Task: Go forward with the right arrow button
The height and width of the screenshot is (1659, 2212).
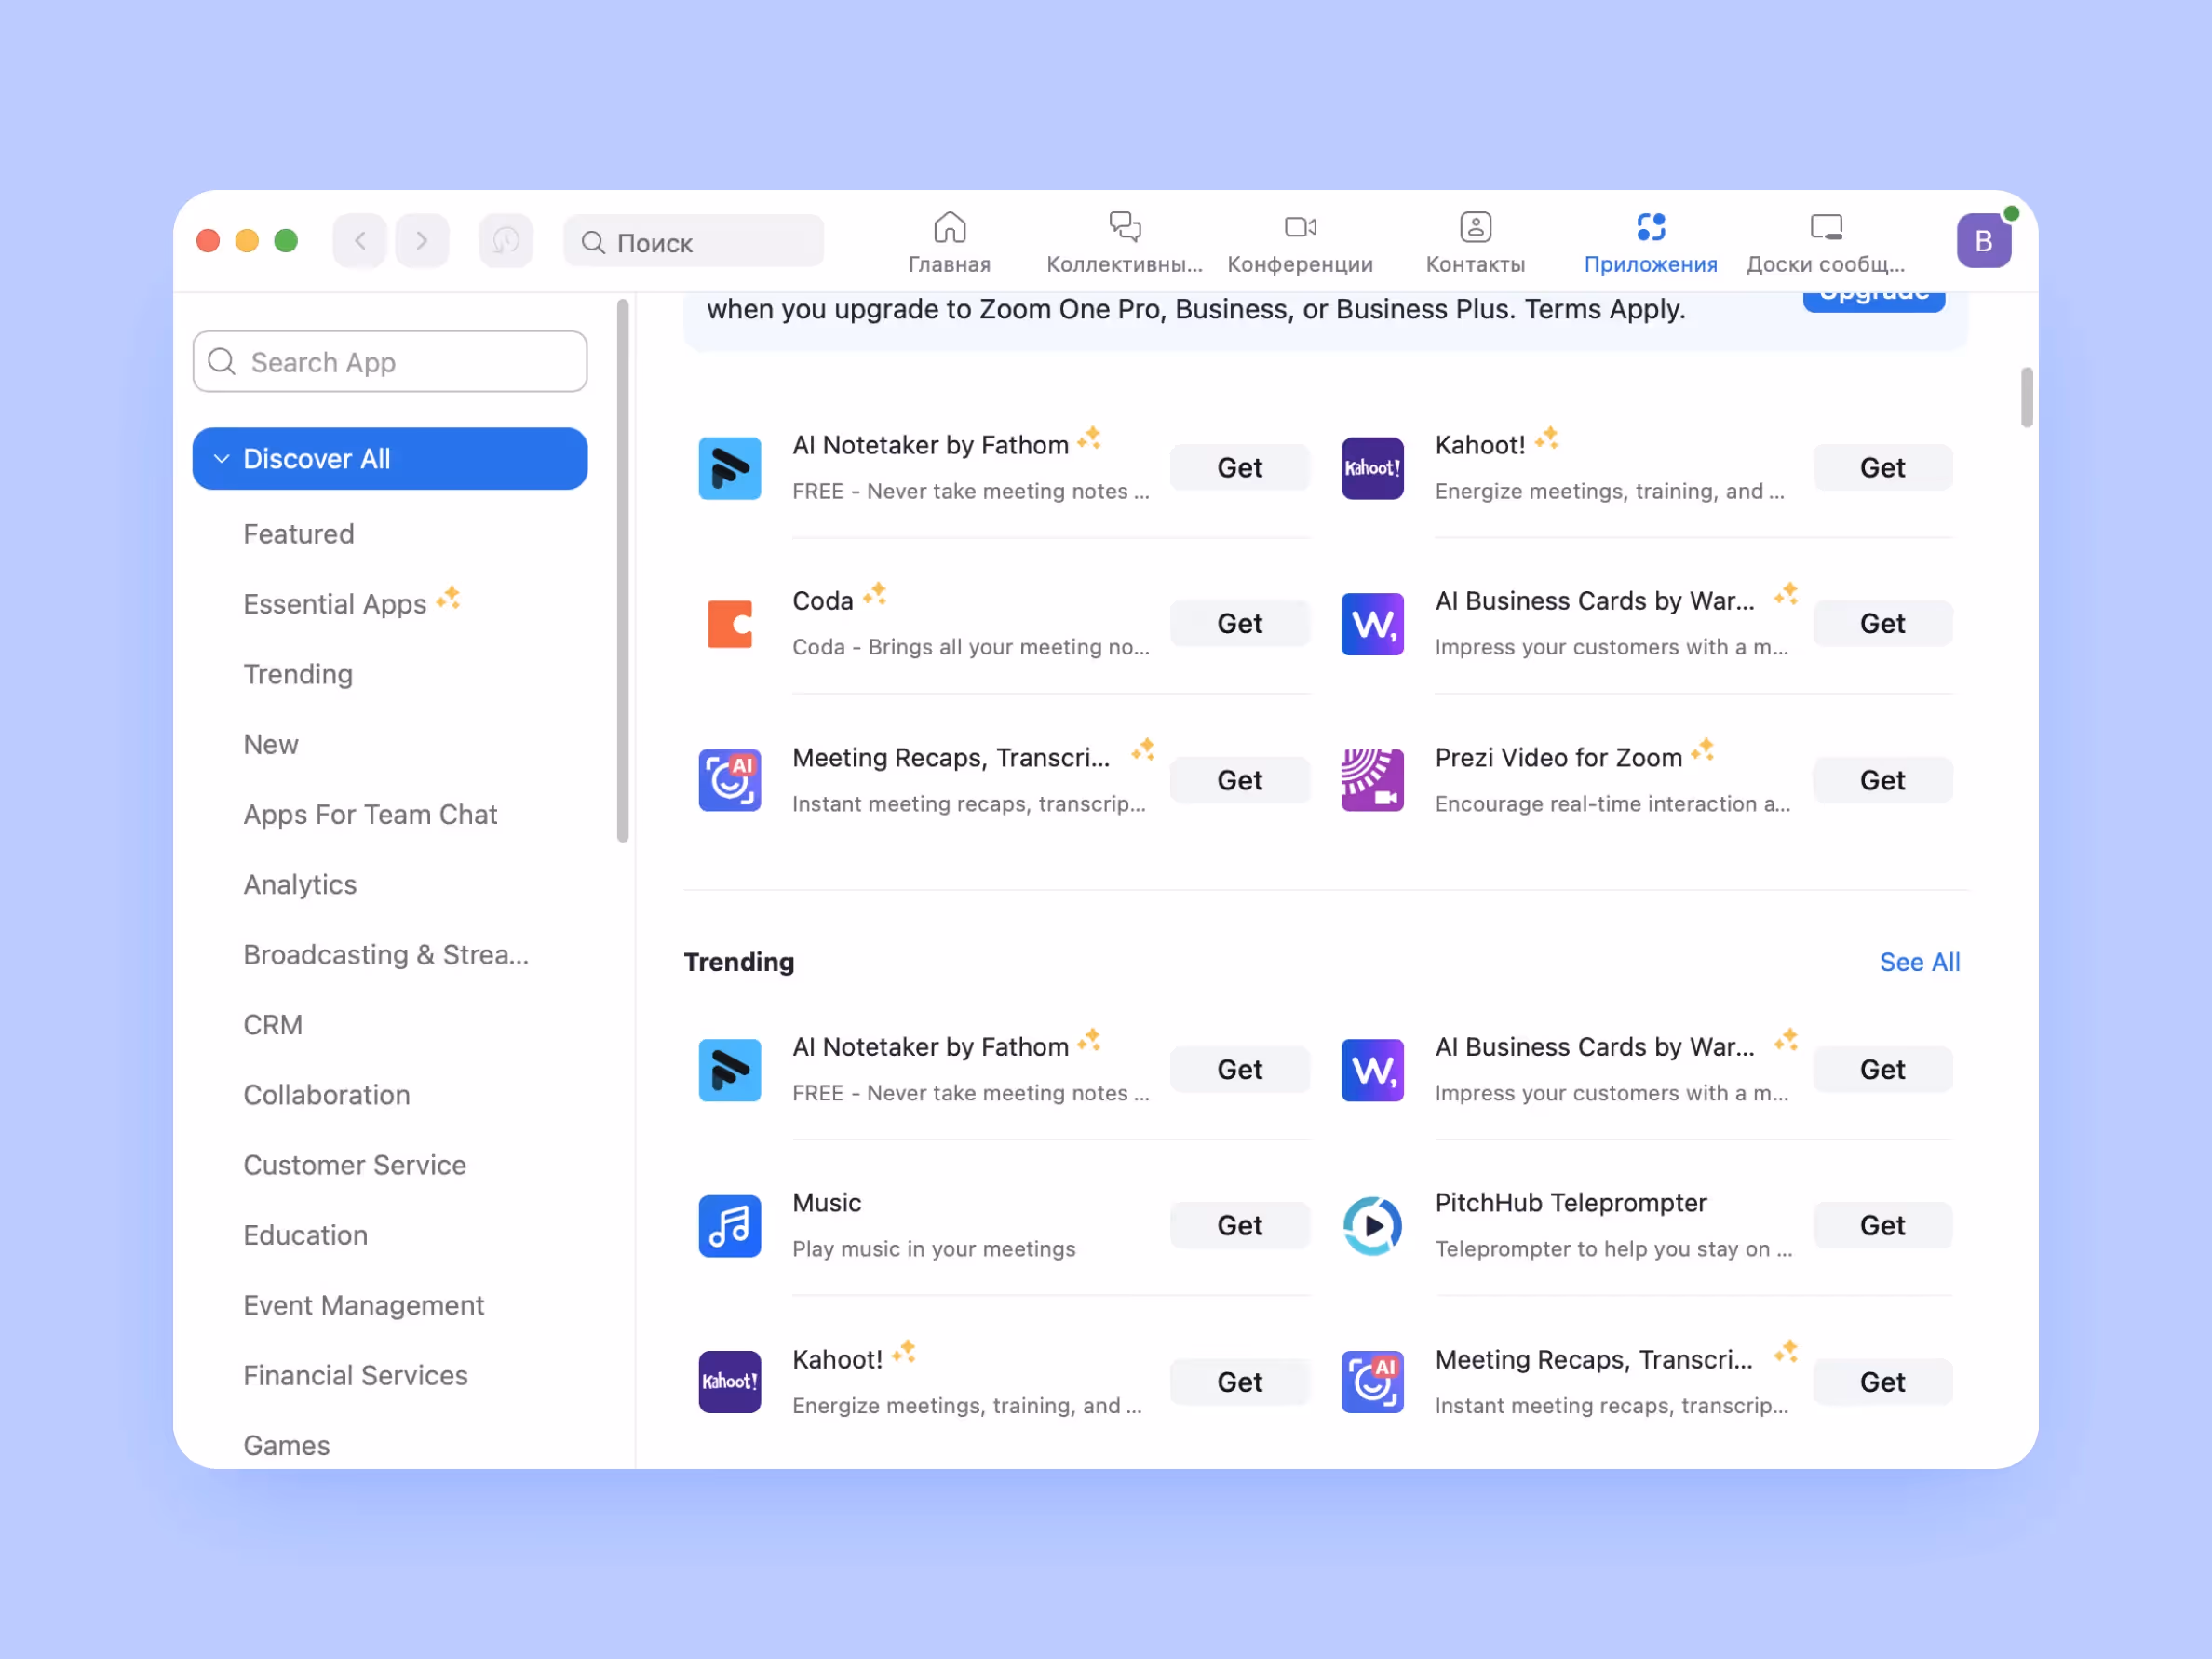Action: point(422,241)
